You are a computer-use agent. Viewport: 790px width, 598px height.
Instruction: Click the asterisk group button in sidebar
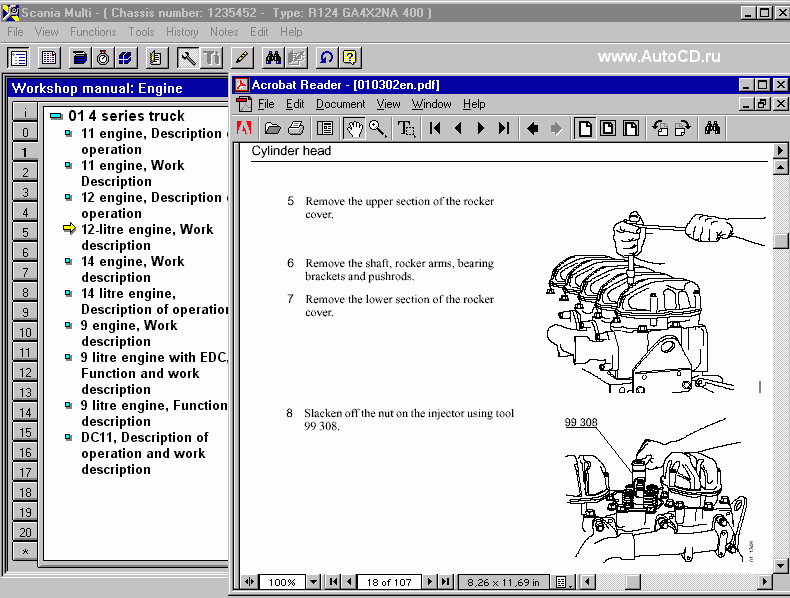point(25,552)
